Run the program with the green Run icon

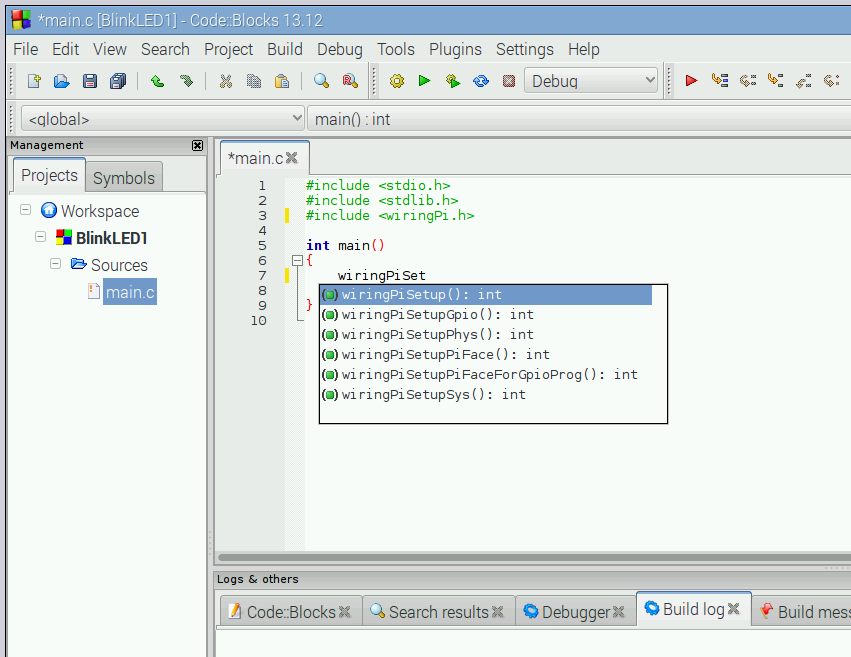coord(424,81)
